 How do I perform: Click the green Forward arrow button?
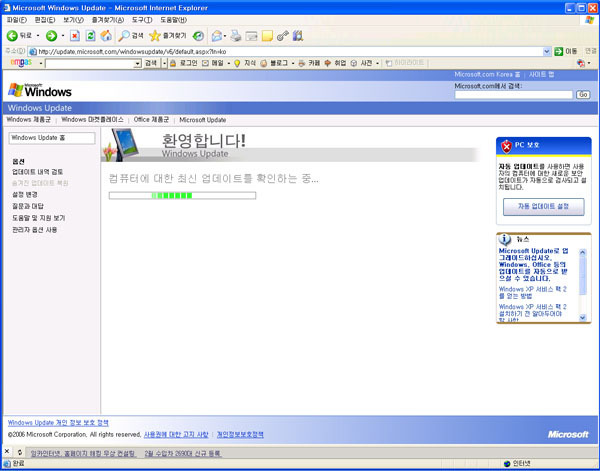(x=51, y=36)
